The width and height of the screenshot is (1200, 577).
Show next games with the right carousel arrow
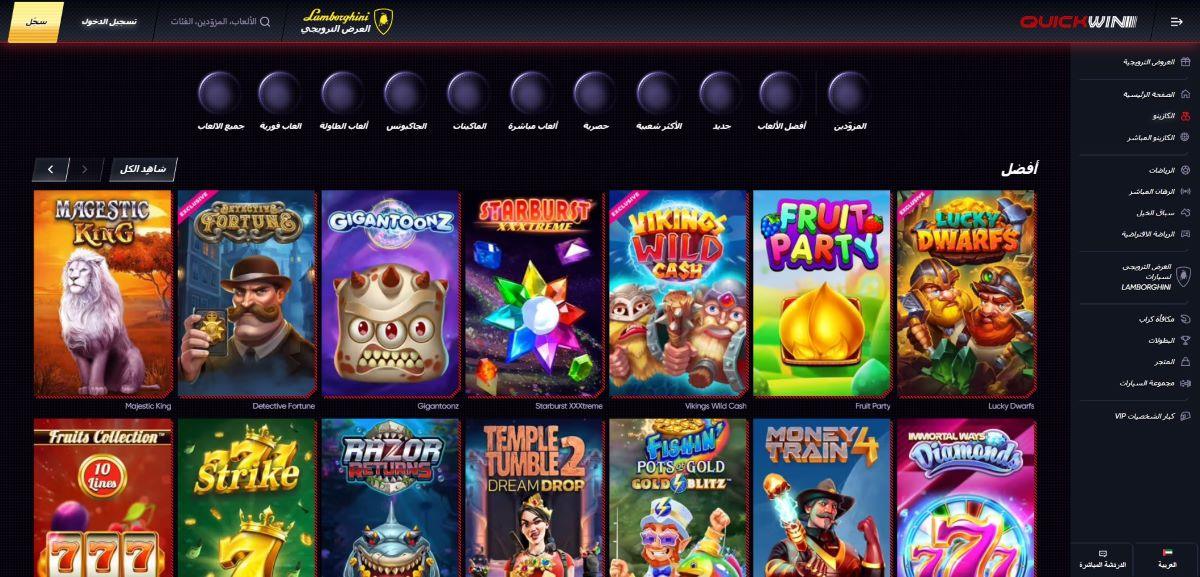tap(50, 169)
